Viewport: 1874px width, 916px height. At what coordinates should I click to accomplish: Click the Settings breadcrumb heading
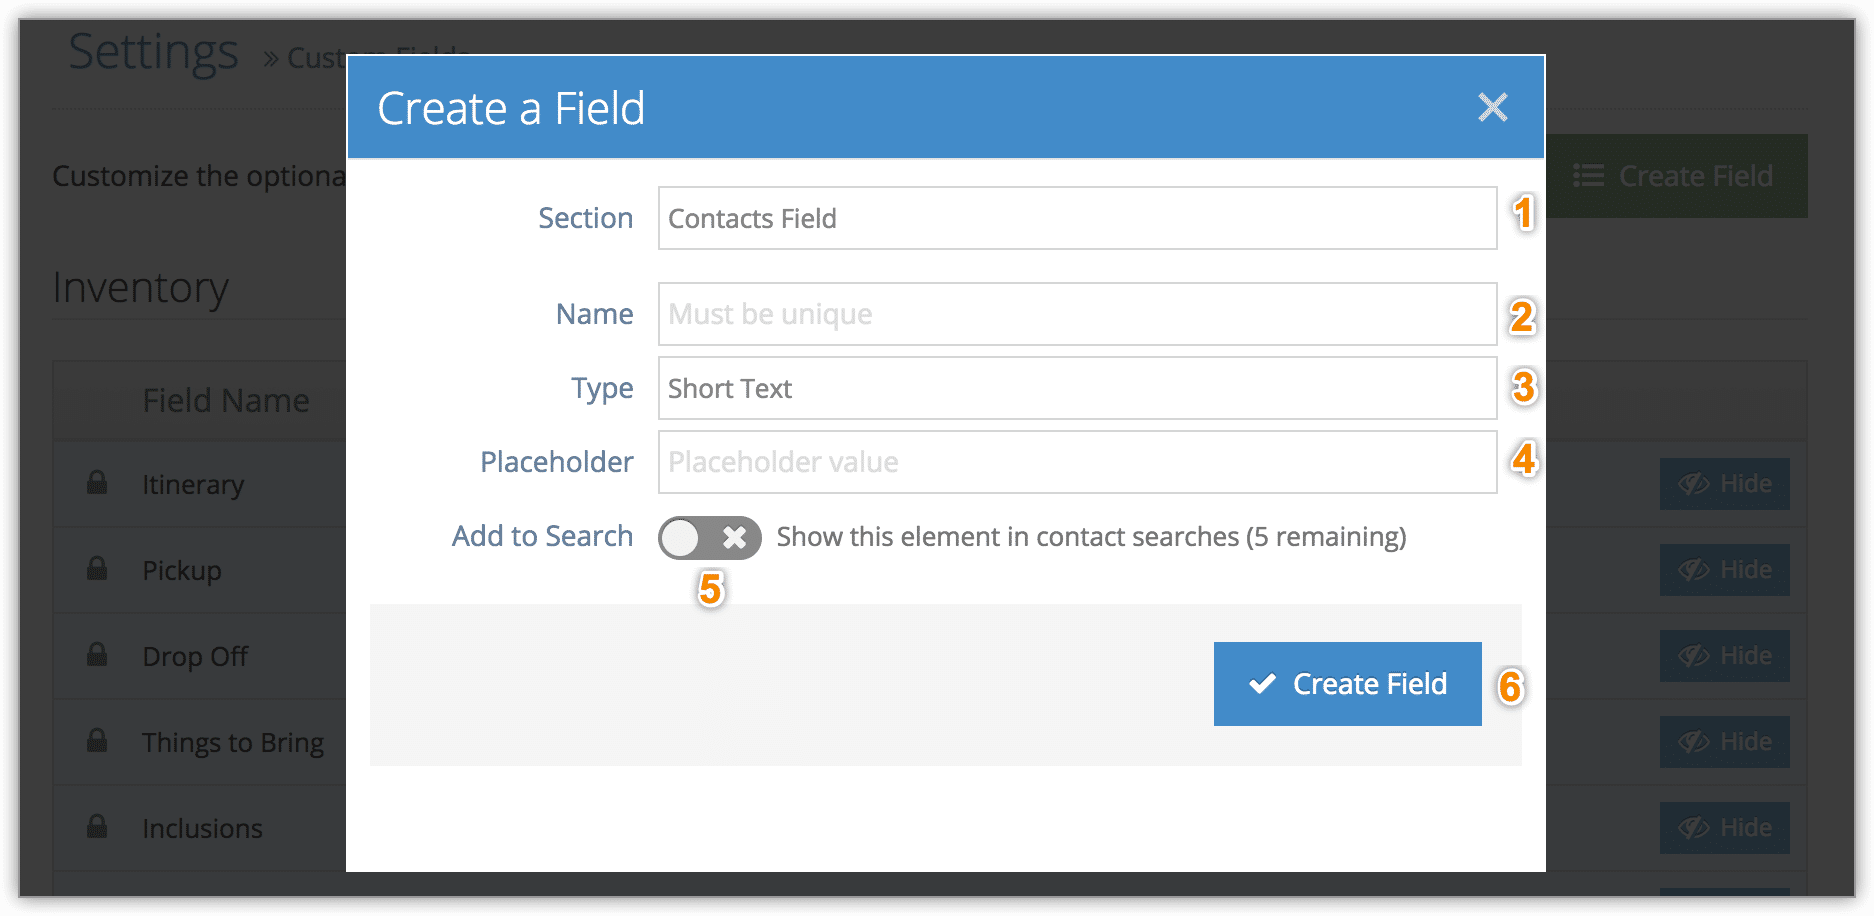pyautogui.click(x=153, y=52)
